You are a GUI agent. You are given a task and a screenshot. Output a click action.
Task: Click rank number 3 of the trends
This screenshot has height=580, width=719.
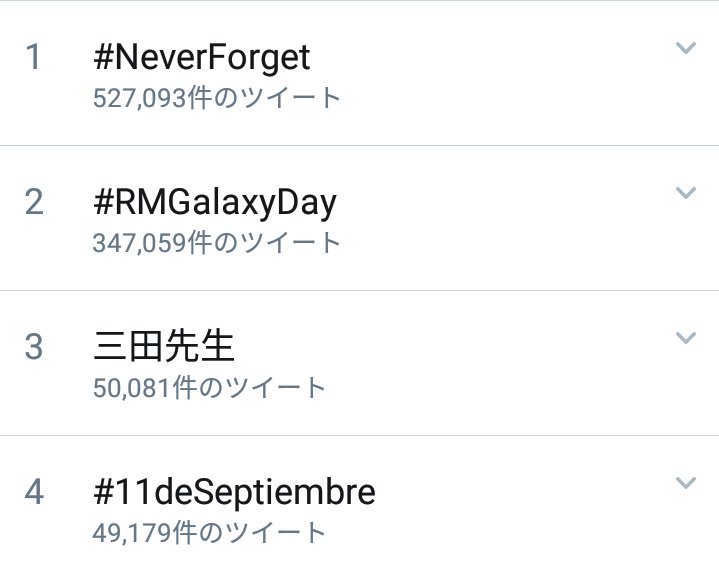(34, 347)
